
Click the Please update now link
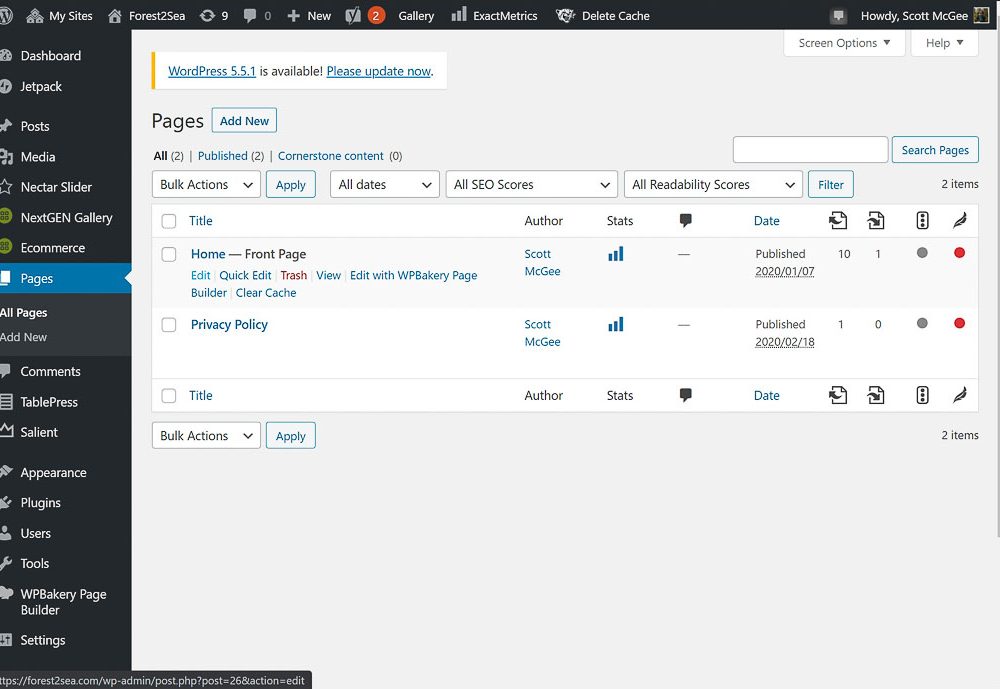pyautogui.click(x=378, y=71)
